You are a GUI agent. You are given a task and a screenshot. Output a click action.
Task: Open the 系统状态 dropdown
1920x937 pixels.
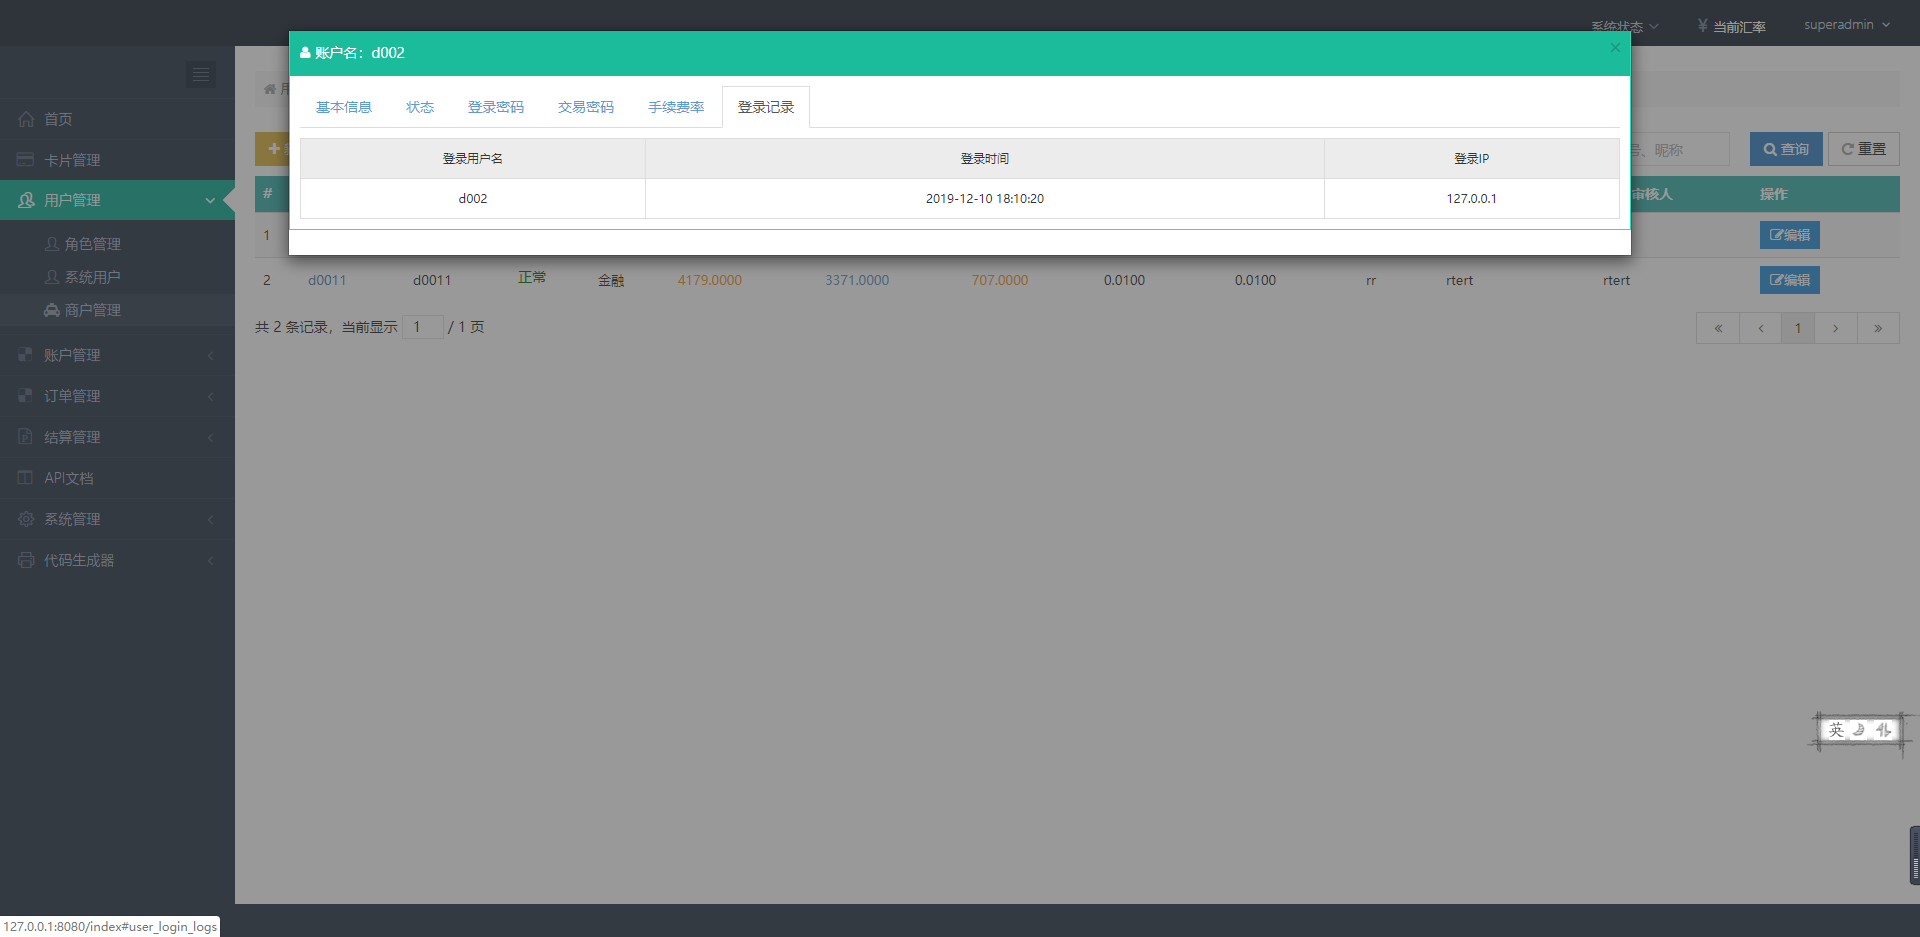click(x=1625, y=27)
